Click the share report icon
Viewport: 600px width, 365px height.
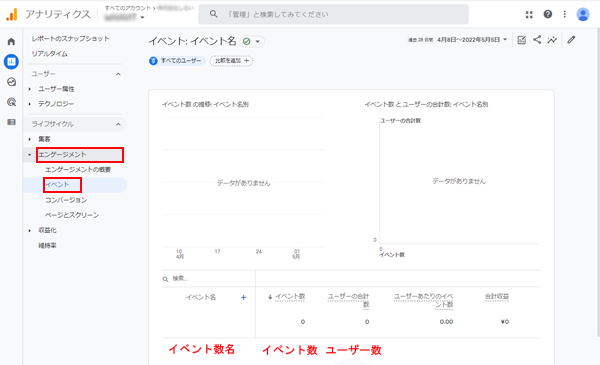pyautogui.click(x=537, y=39)
